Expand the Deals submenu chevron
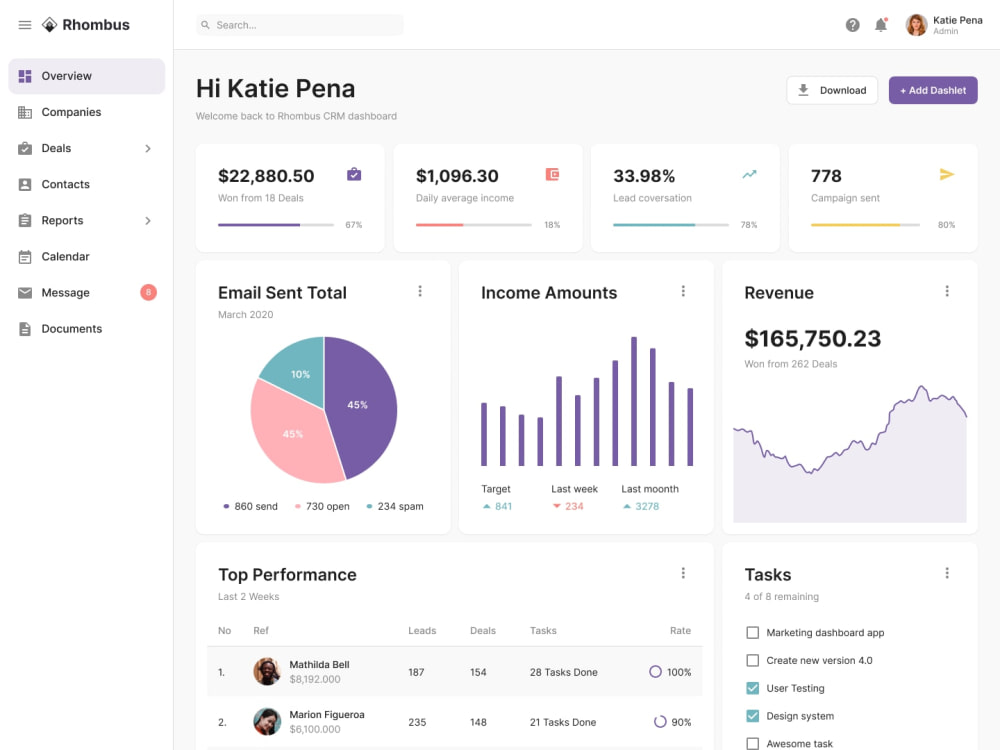Screen dimensions: 1000x750 pos(148,149)
